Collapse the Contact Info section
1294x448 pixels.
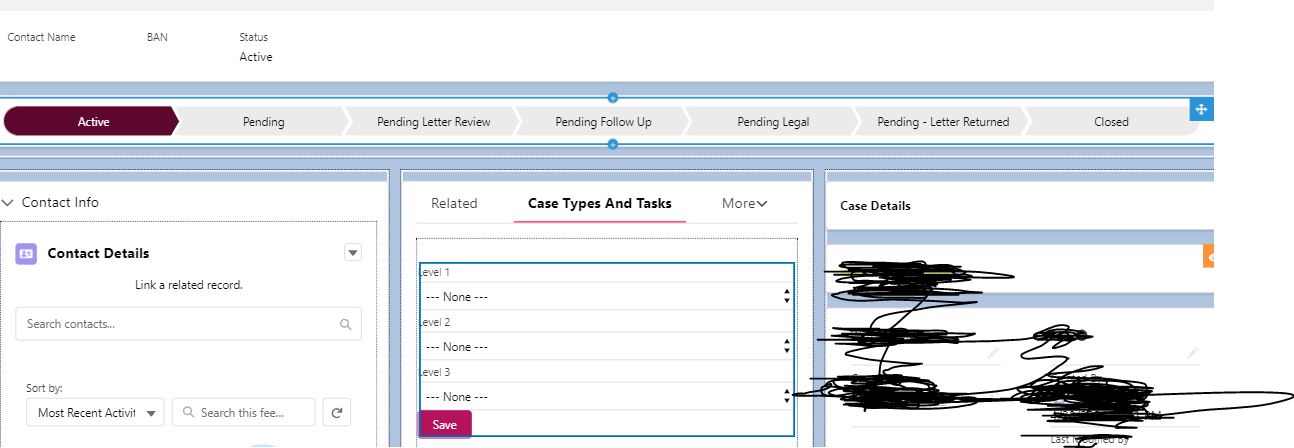(x=9, y=202)
